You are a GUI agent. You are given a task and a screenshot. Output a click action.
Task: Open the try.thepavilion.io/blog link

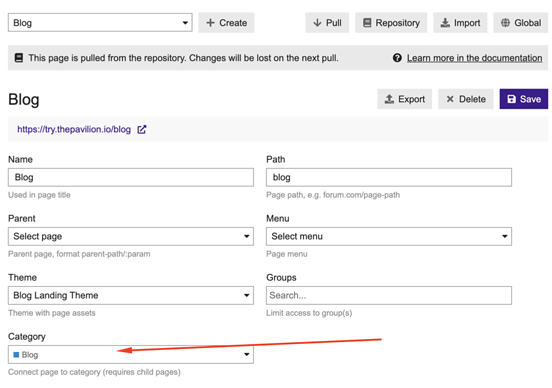point(74,129)
